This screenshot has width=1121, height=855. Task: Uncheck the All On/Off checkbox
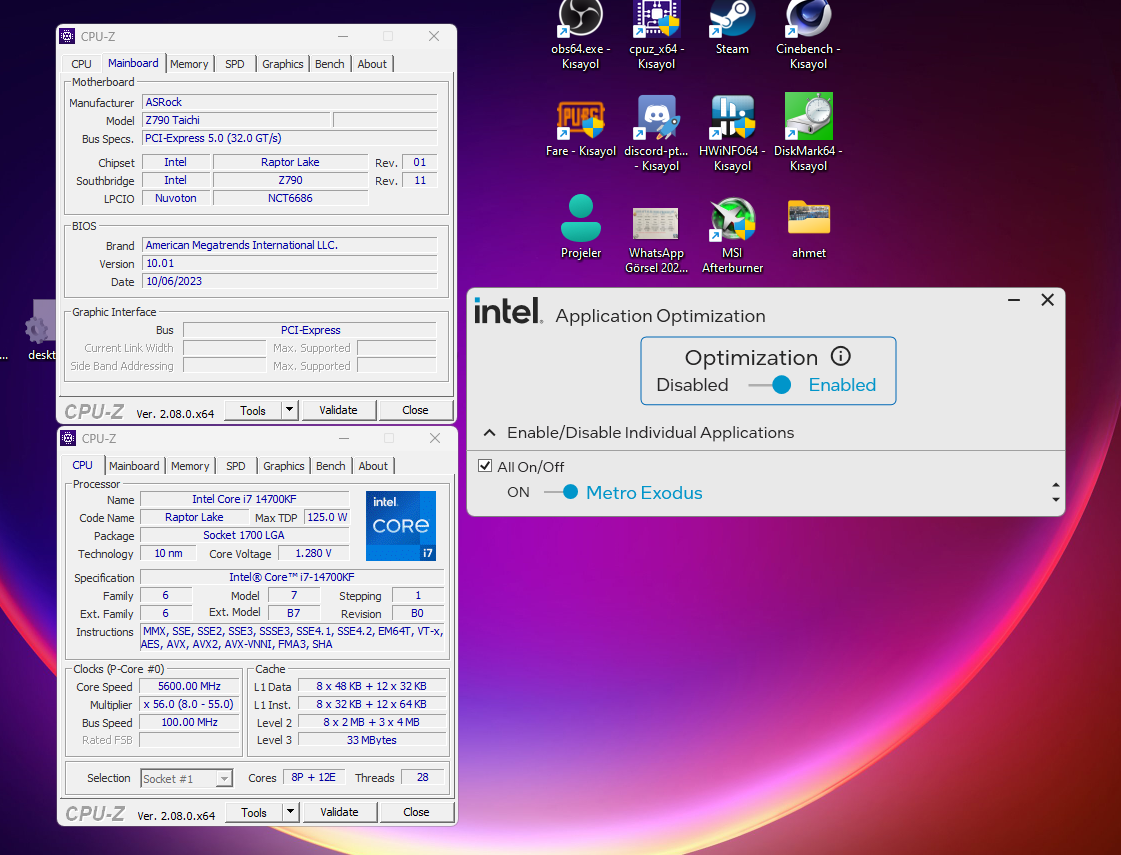485,466
